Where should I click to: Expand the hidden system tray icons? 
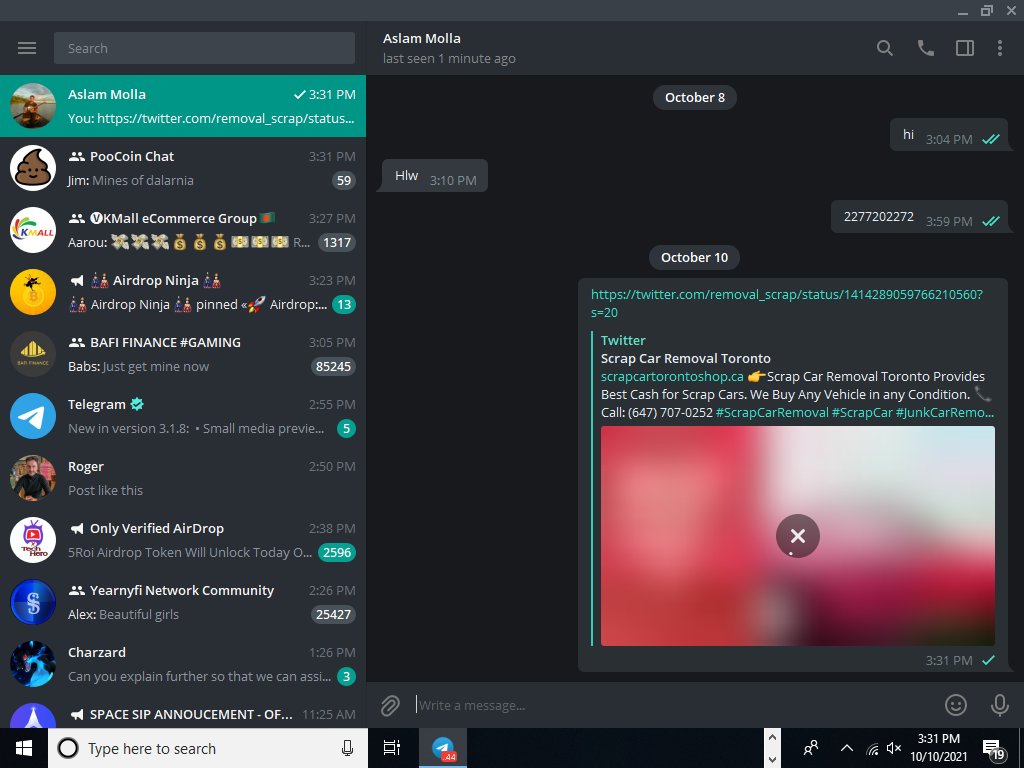coord(846,748)
